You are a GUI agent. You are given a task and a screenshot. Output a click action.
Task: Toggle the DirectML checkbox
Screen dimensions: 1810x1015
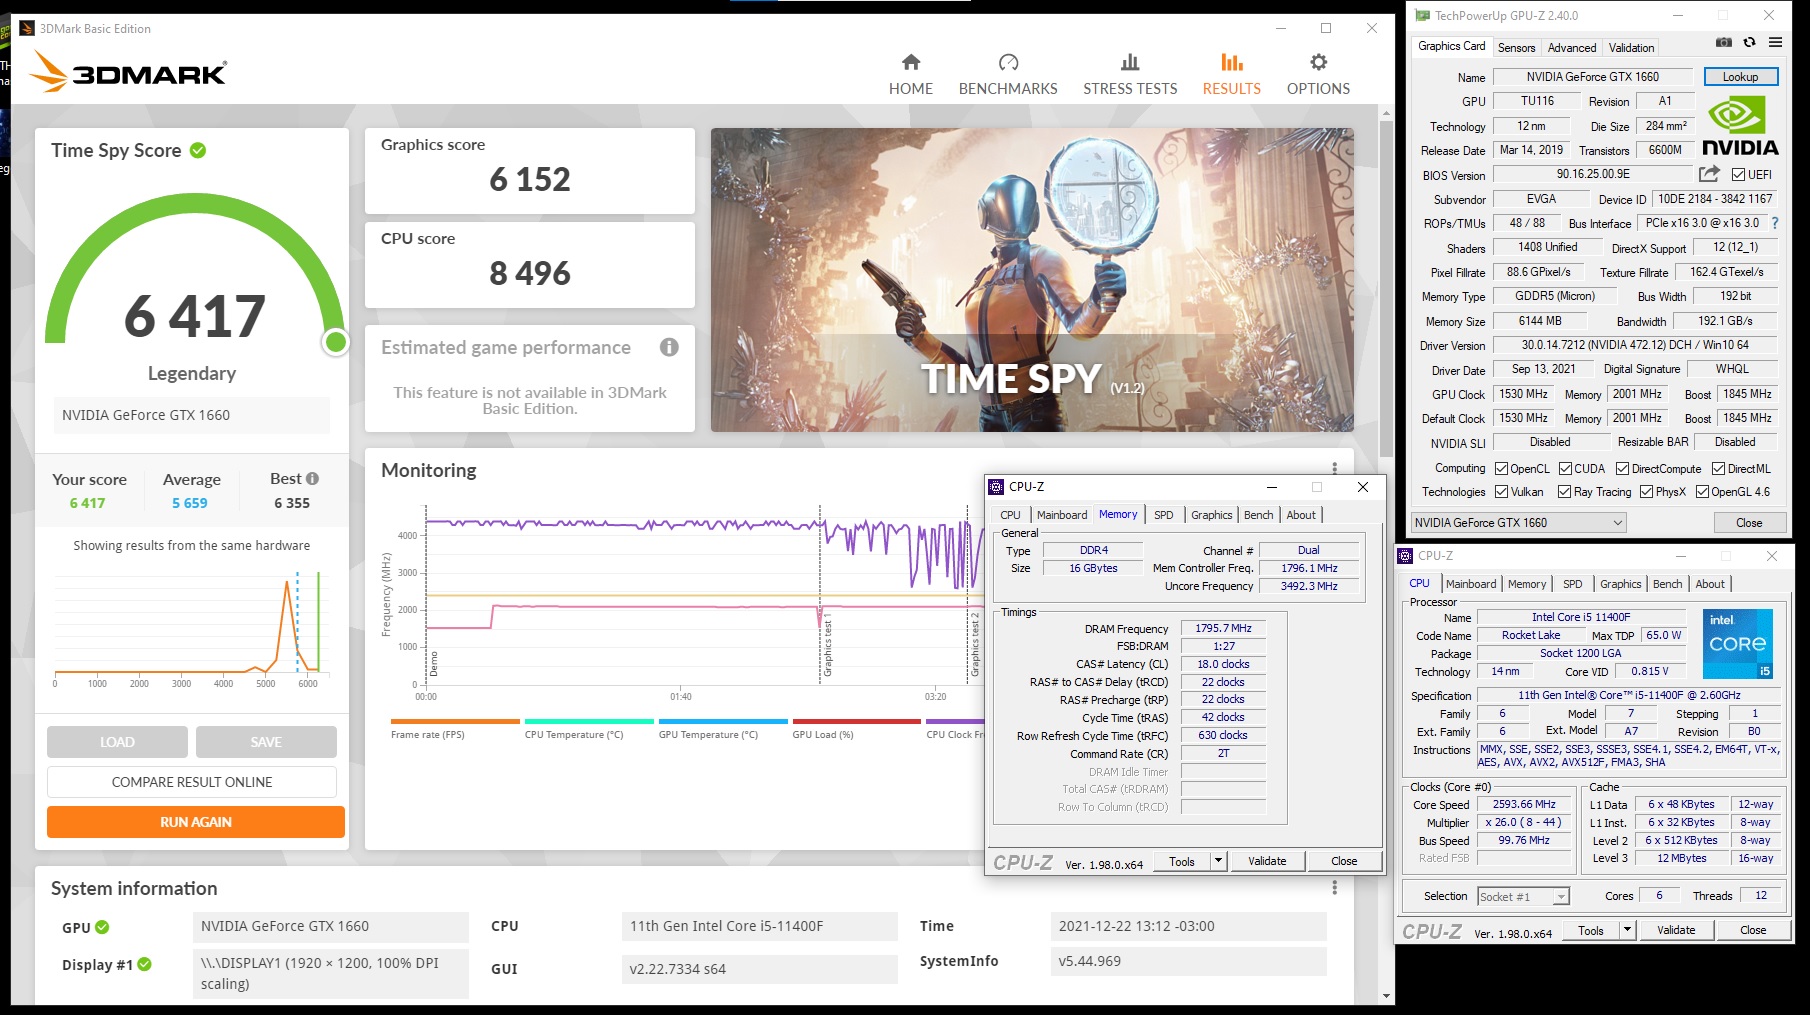tap(1718, 469)
